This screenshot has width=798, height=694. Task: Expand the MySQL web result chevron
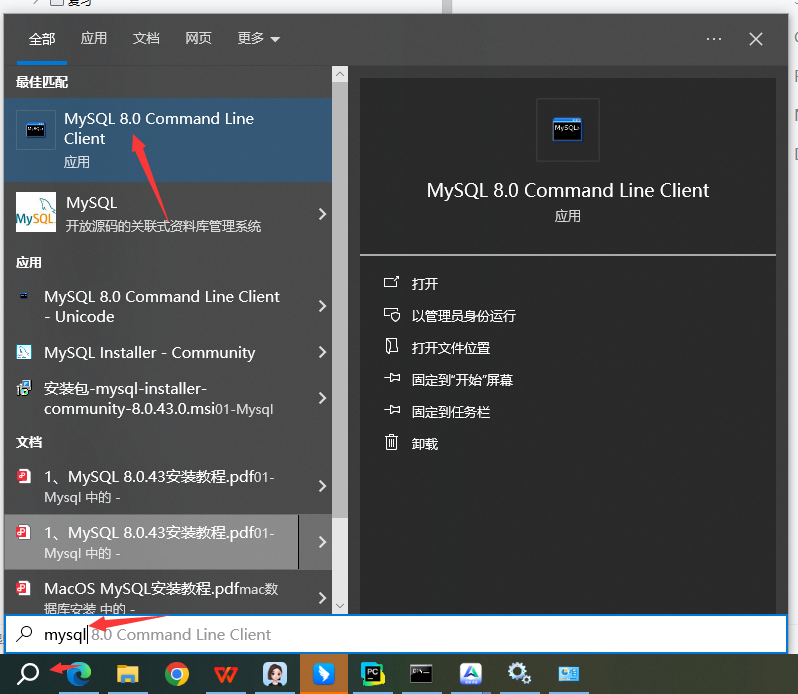click(322, 214)
